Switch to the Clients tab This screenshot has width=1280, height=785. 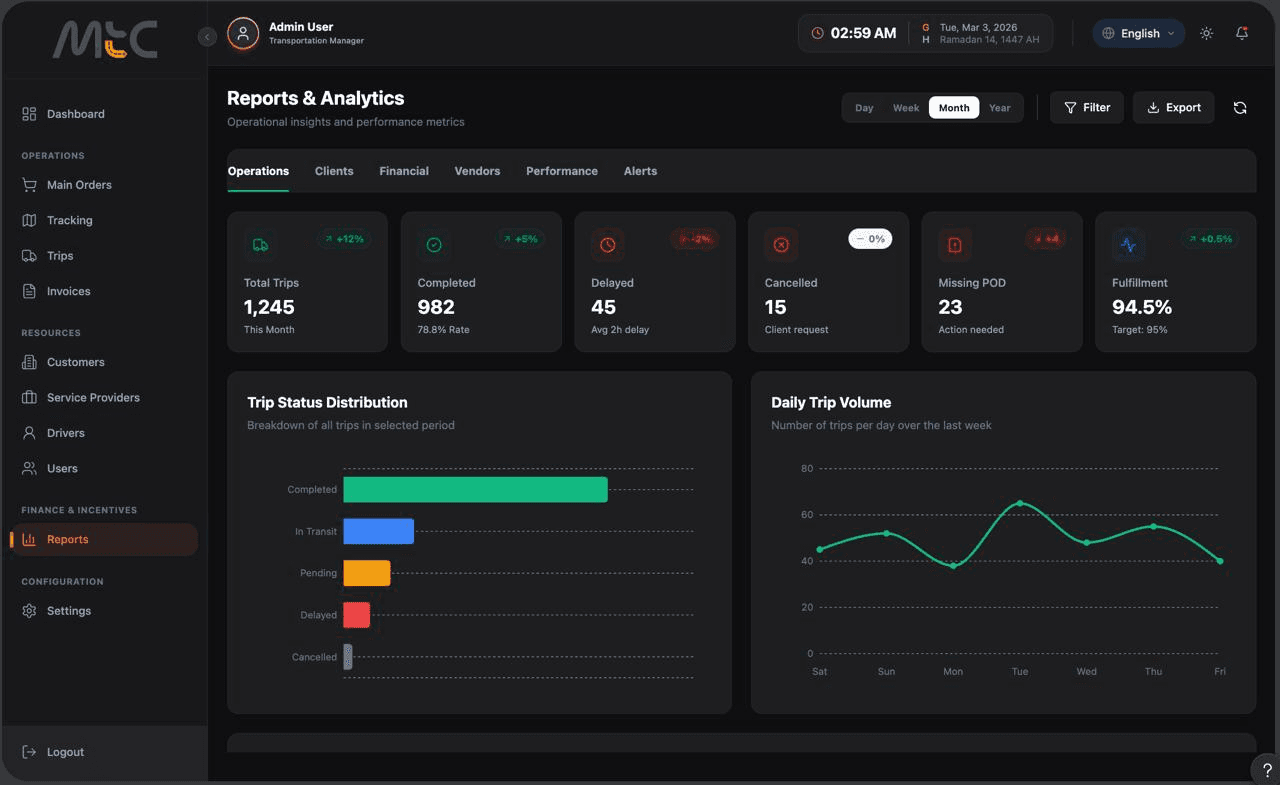click(x=334, y=171)
